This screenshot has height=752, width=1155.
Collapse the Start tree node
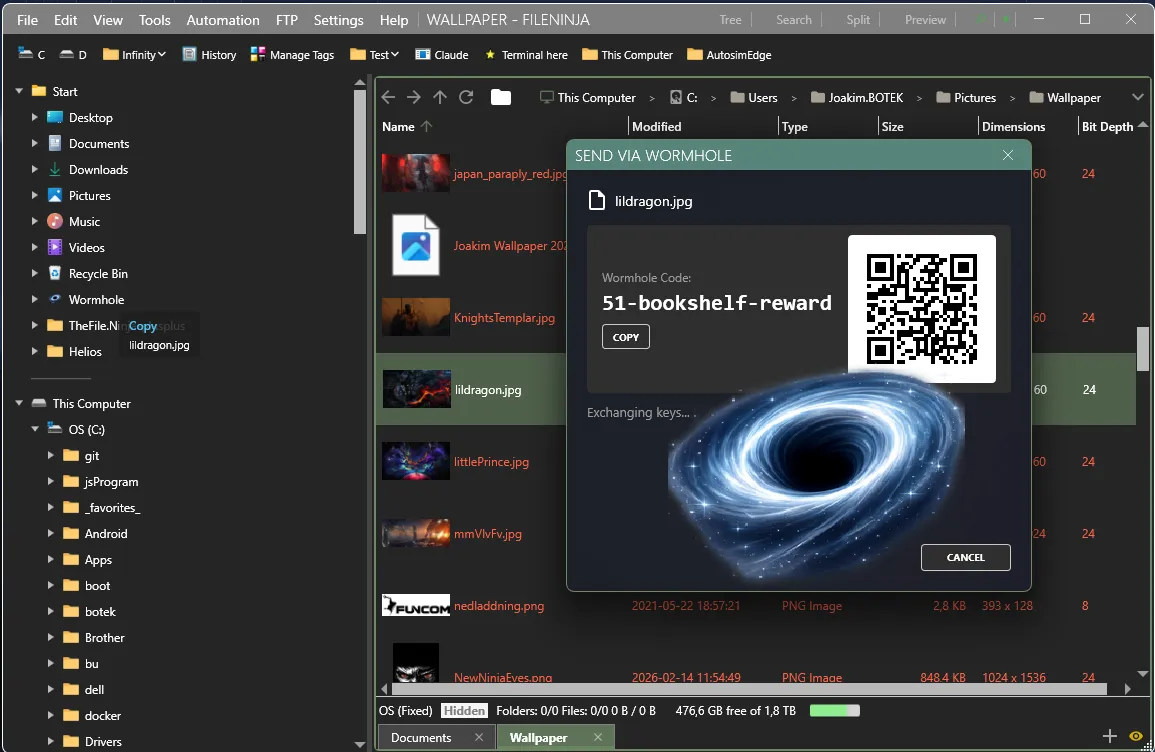tap(19, 91)
